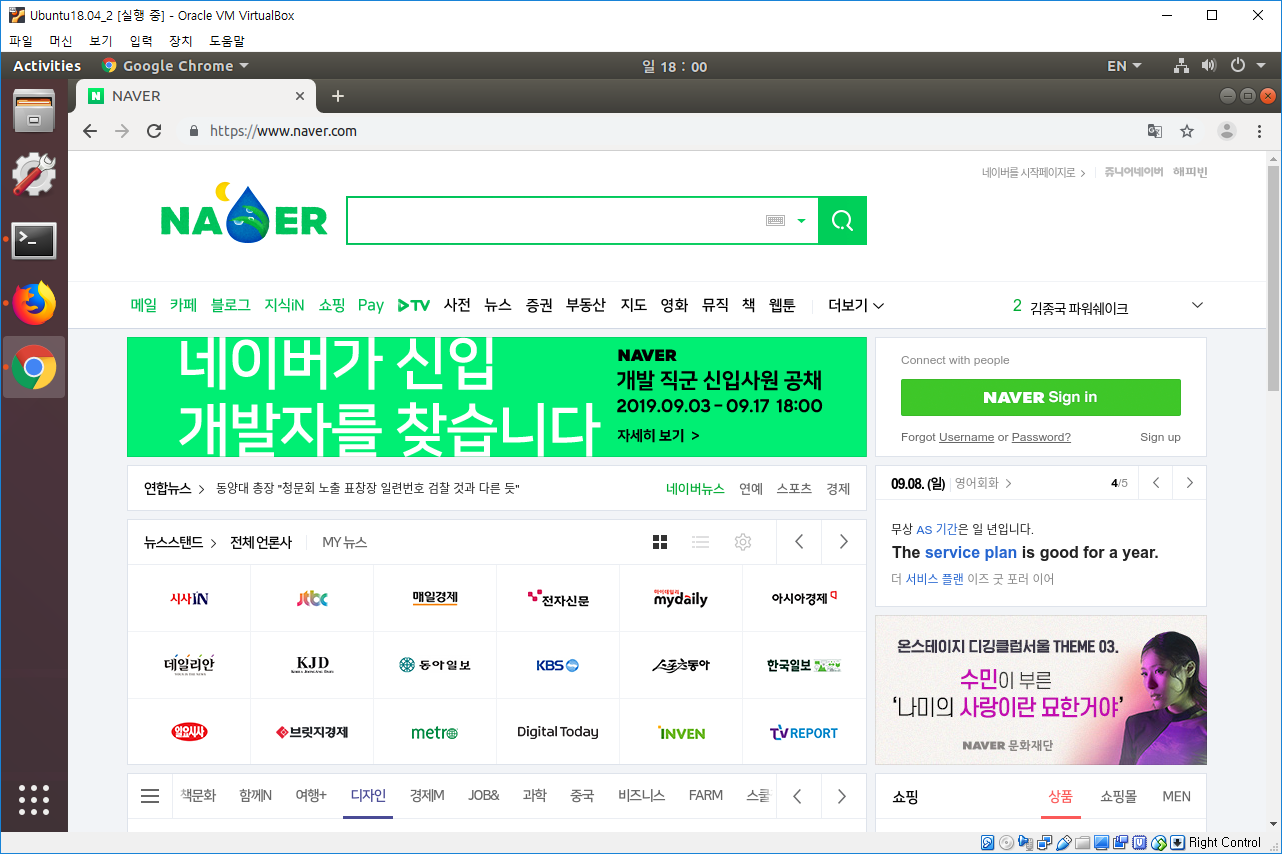This screenshot has height=854, width=1282.
Task: Open the mydaily news tile
Action: [681, 598]
